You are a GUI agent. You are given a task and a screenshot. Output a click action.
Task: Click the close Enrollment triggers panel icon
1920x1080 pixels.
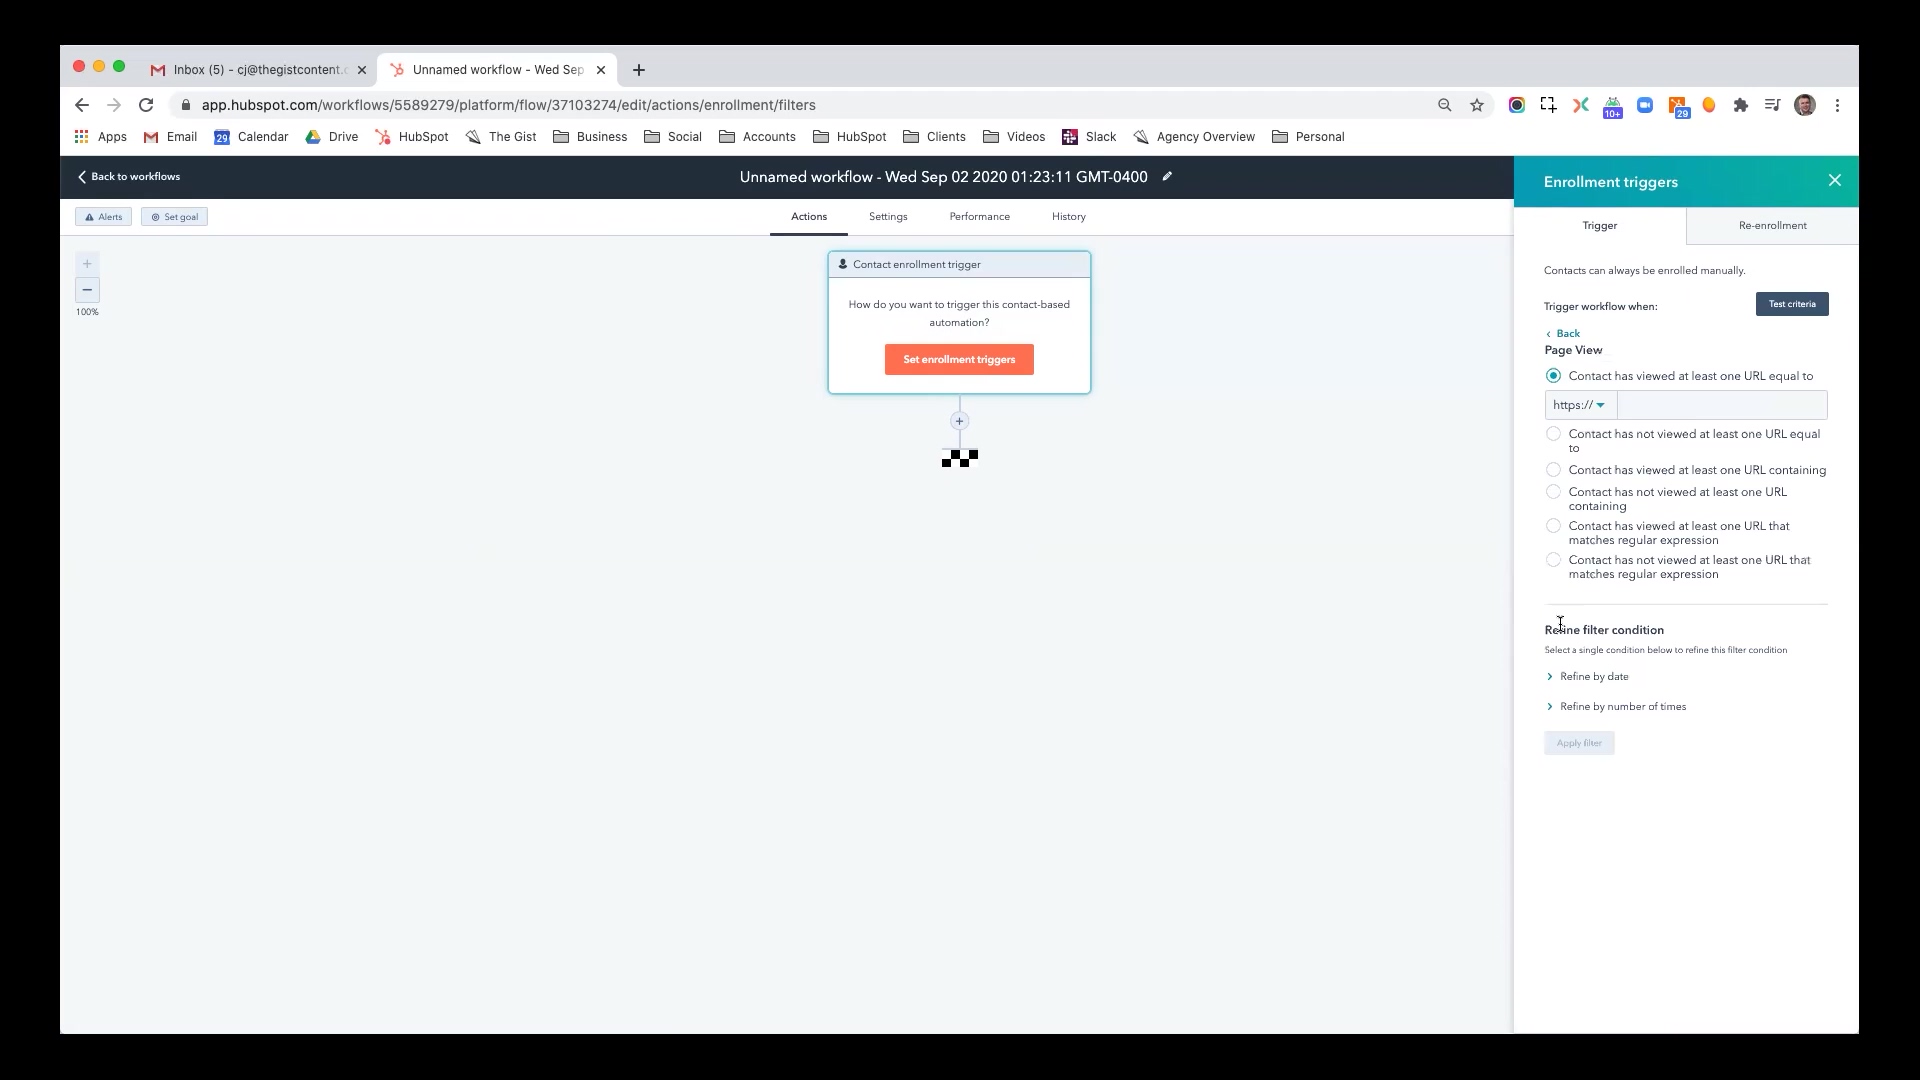click(x=1834, y=181)
